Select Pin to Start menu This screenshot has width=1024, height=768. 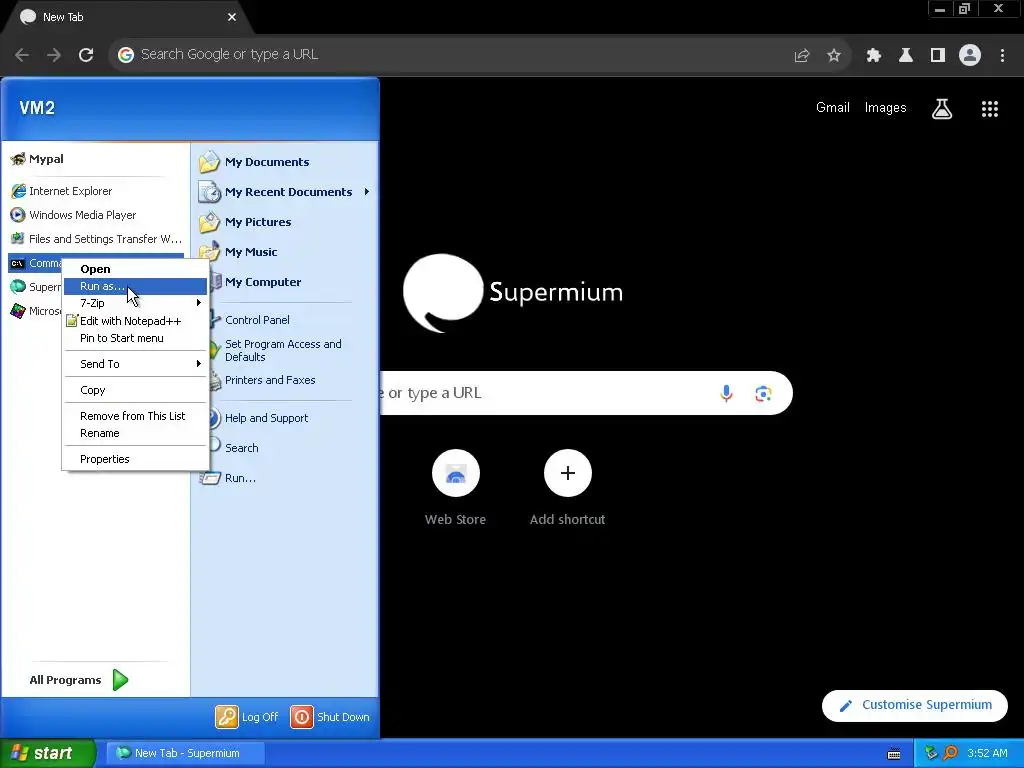[x=135, y=338]
